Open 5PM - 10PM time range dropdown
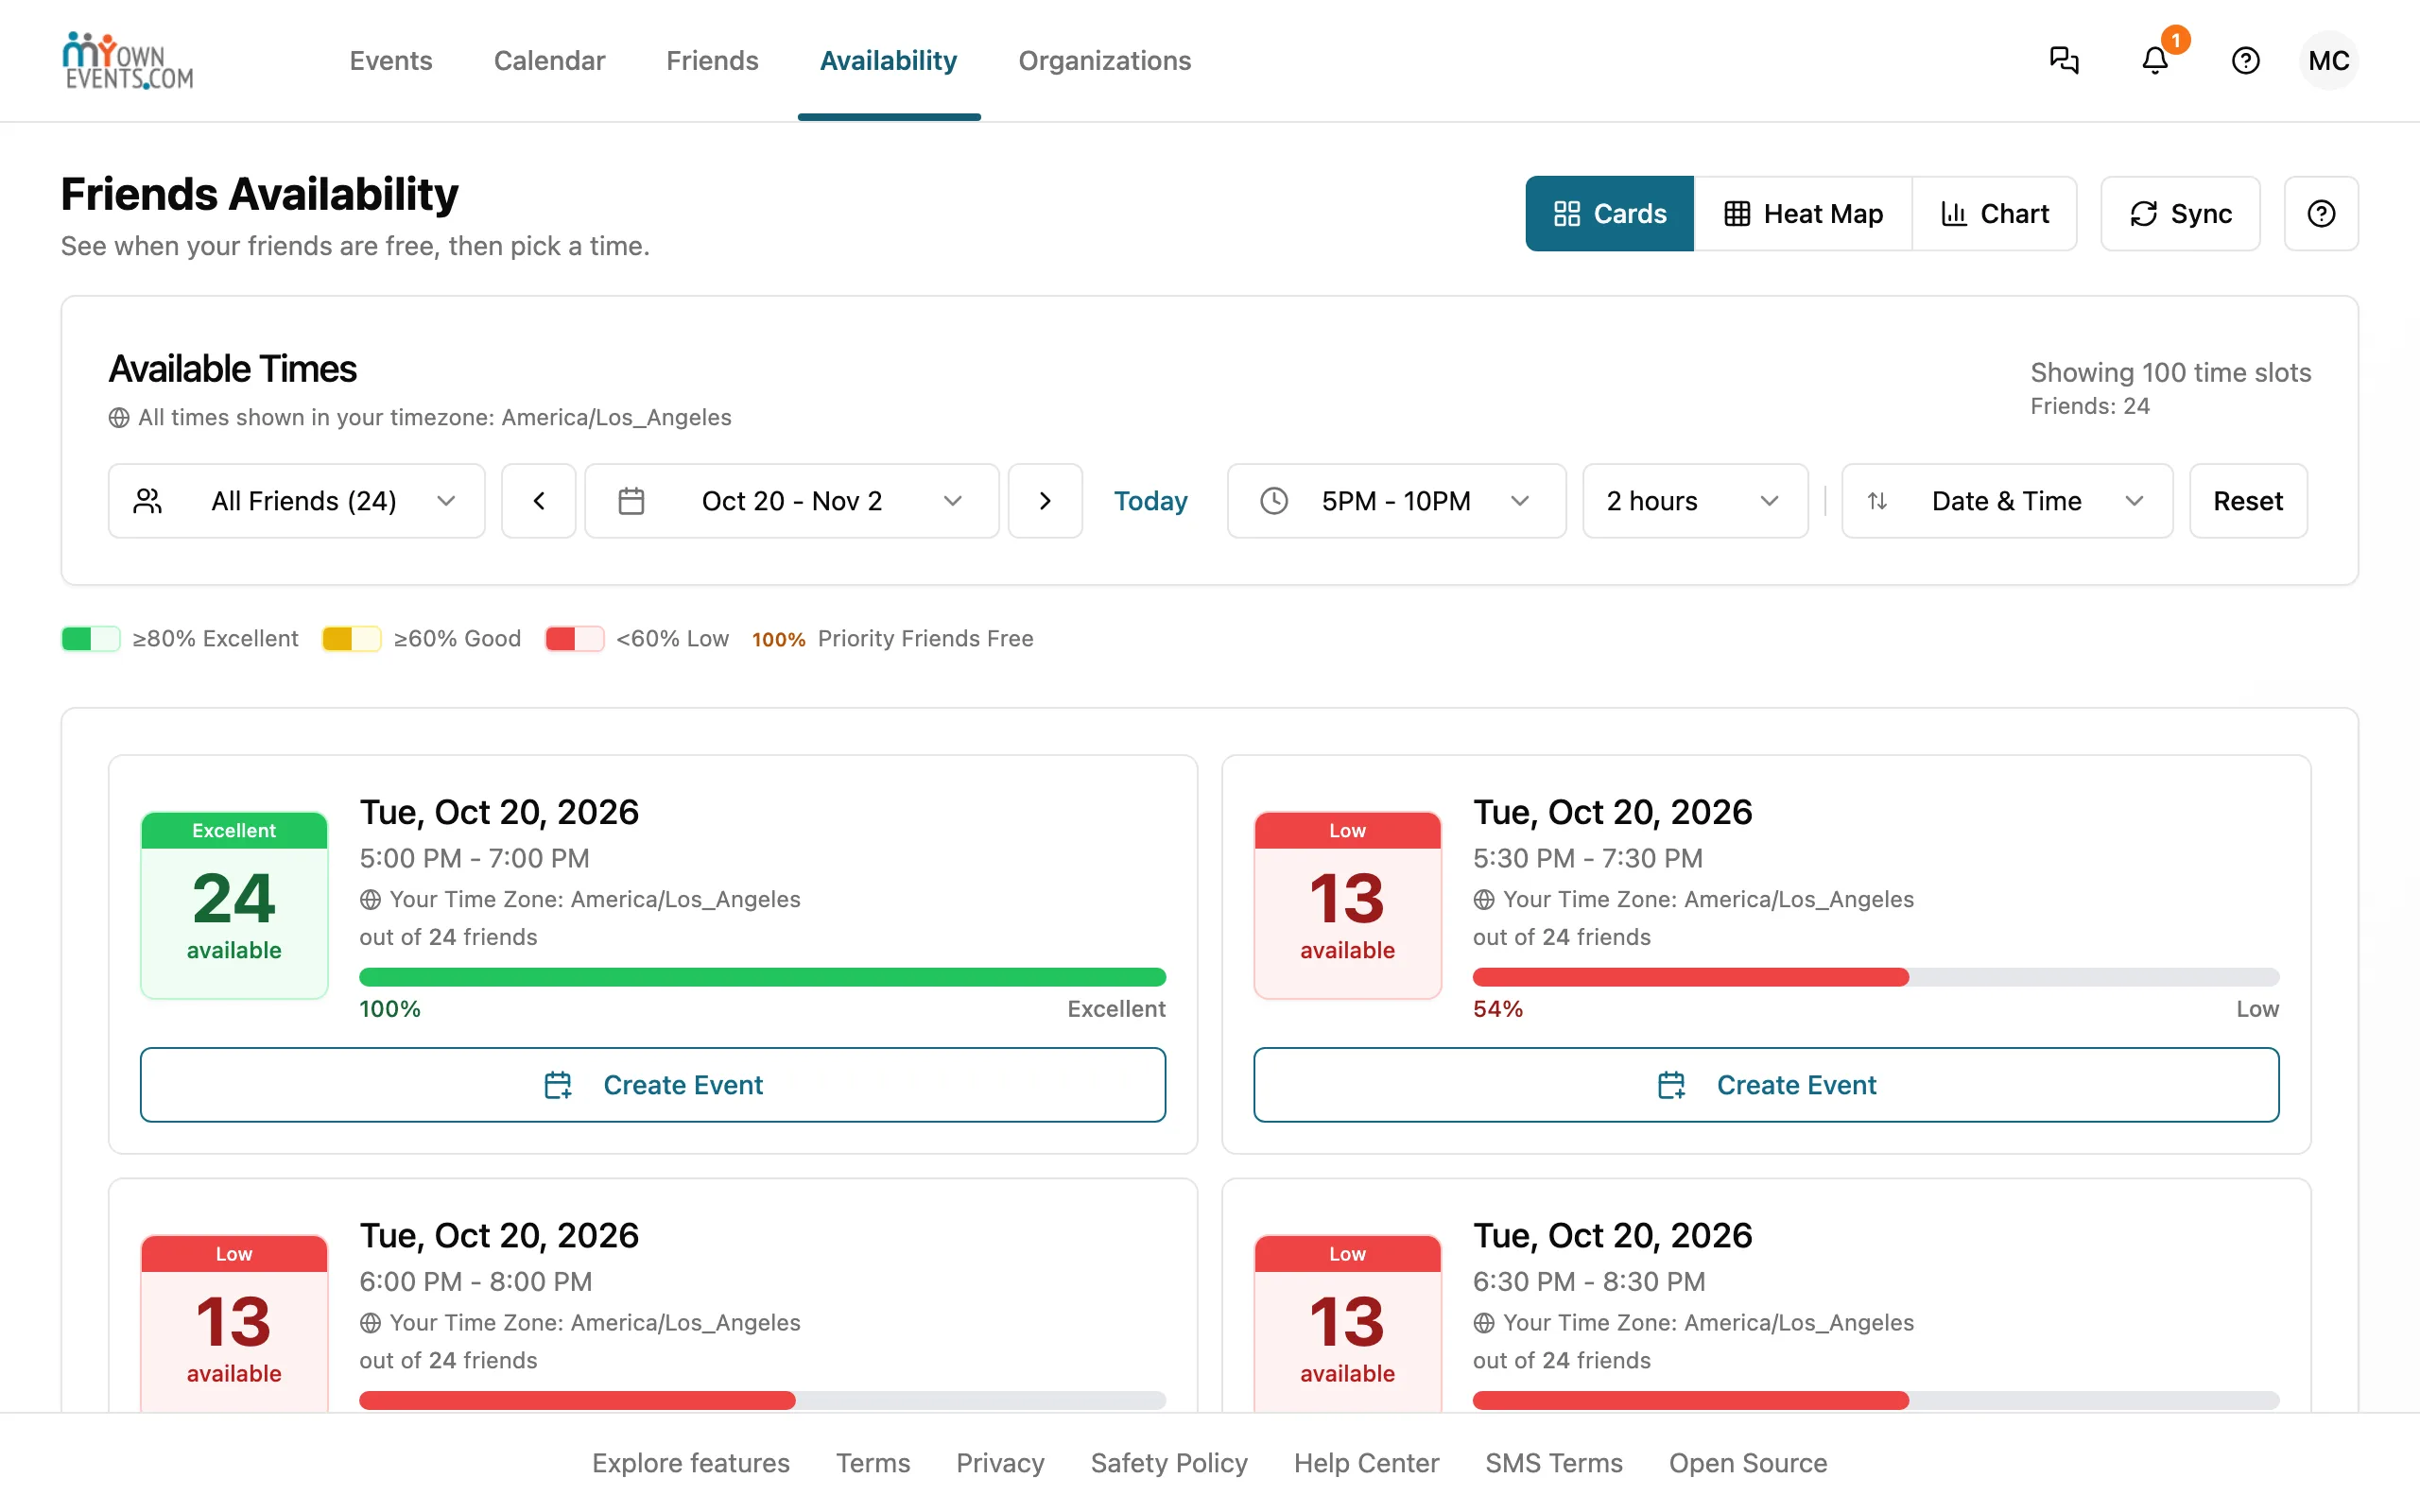 pyautogui.click(x=1396, y=500)
